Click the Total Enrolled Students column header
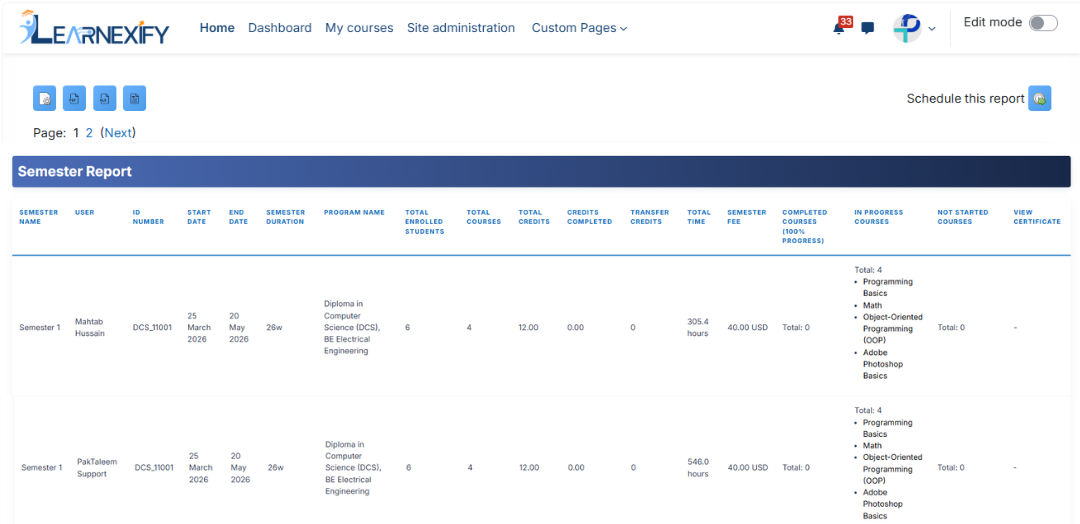 tap(424, 222)
